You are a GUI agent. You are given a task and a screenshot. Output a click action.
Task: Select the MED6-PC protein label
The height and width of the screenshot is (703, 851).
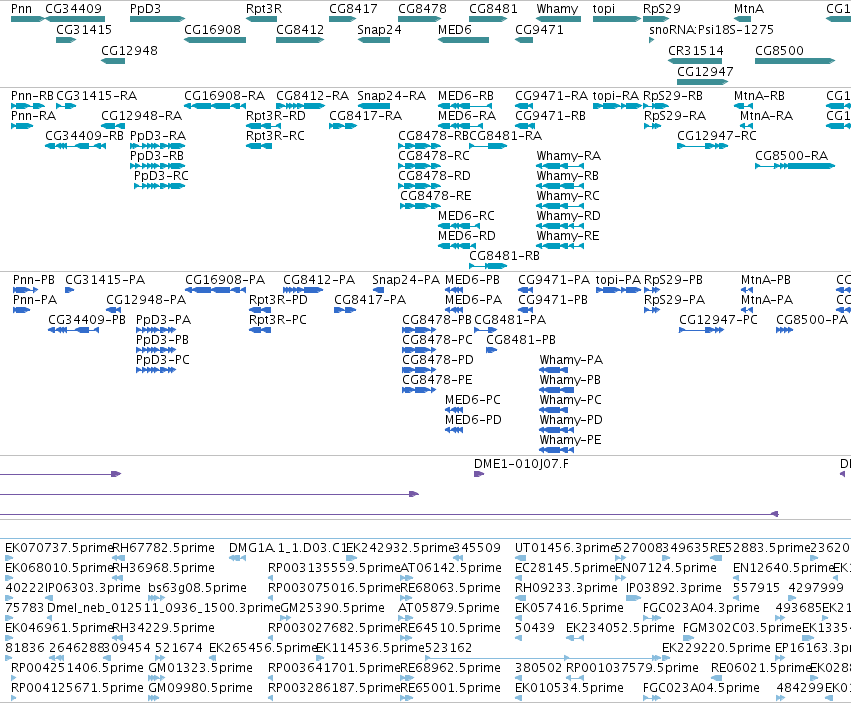tap(473, 400)
